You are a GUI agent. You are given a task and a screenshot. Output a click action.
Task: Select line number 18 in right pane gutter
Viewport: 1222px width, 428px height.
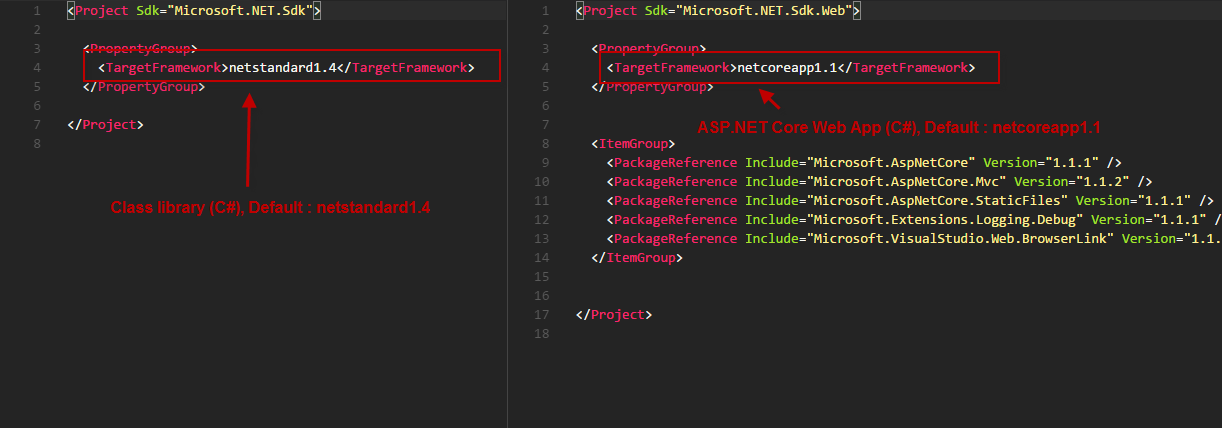pos(542,334)
